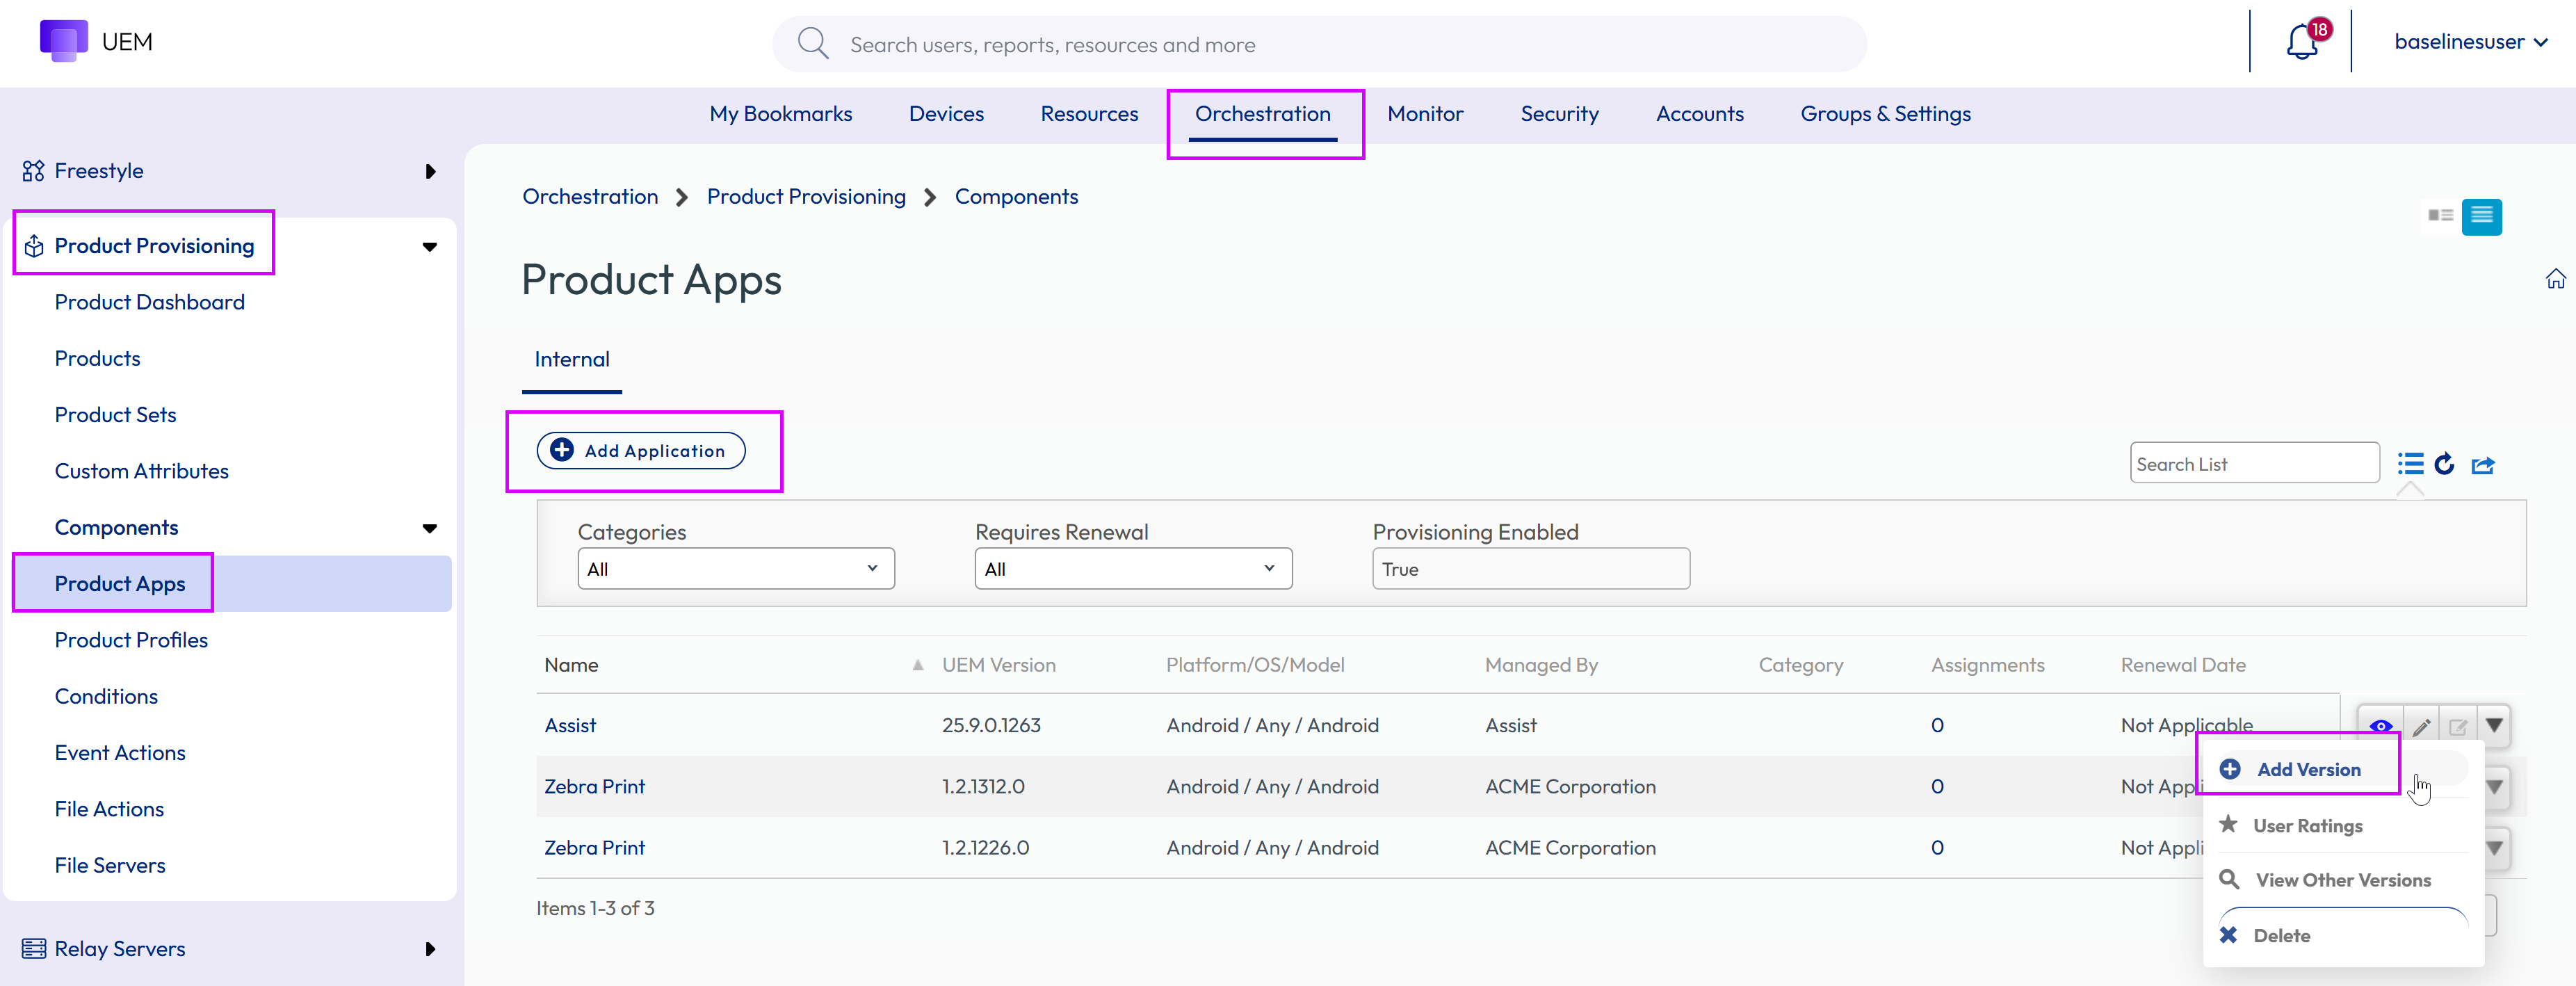Open Zebra Print version 1.2.1226.0 link
Screen dimensions: 2576x986
(x=594, y=847)
